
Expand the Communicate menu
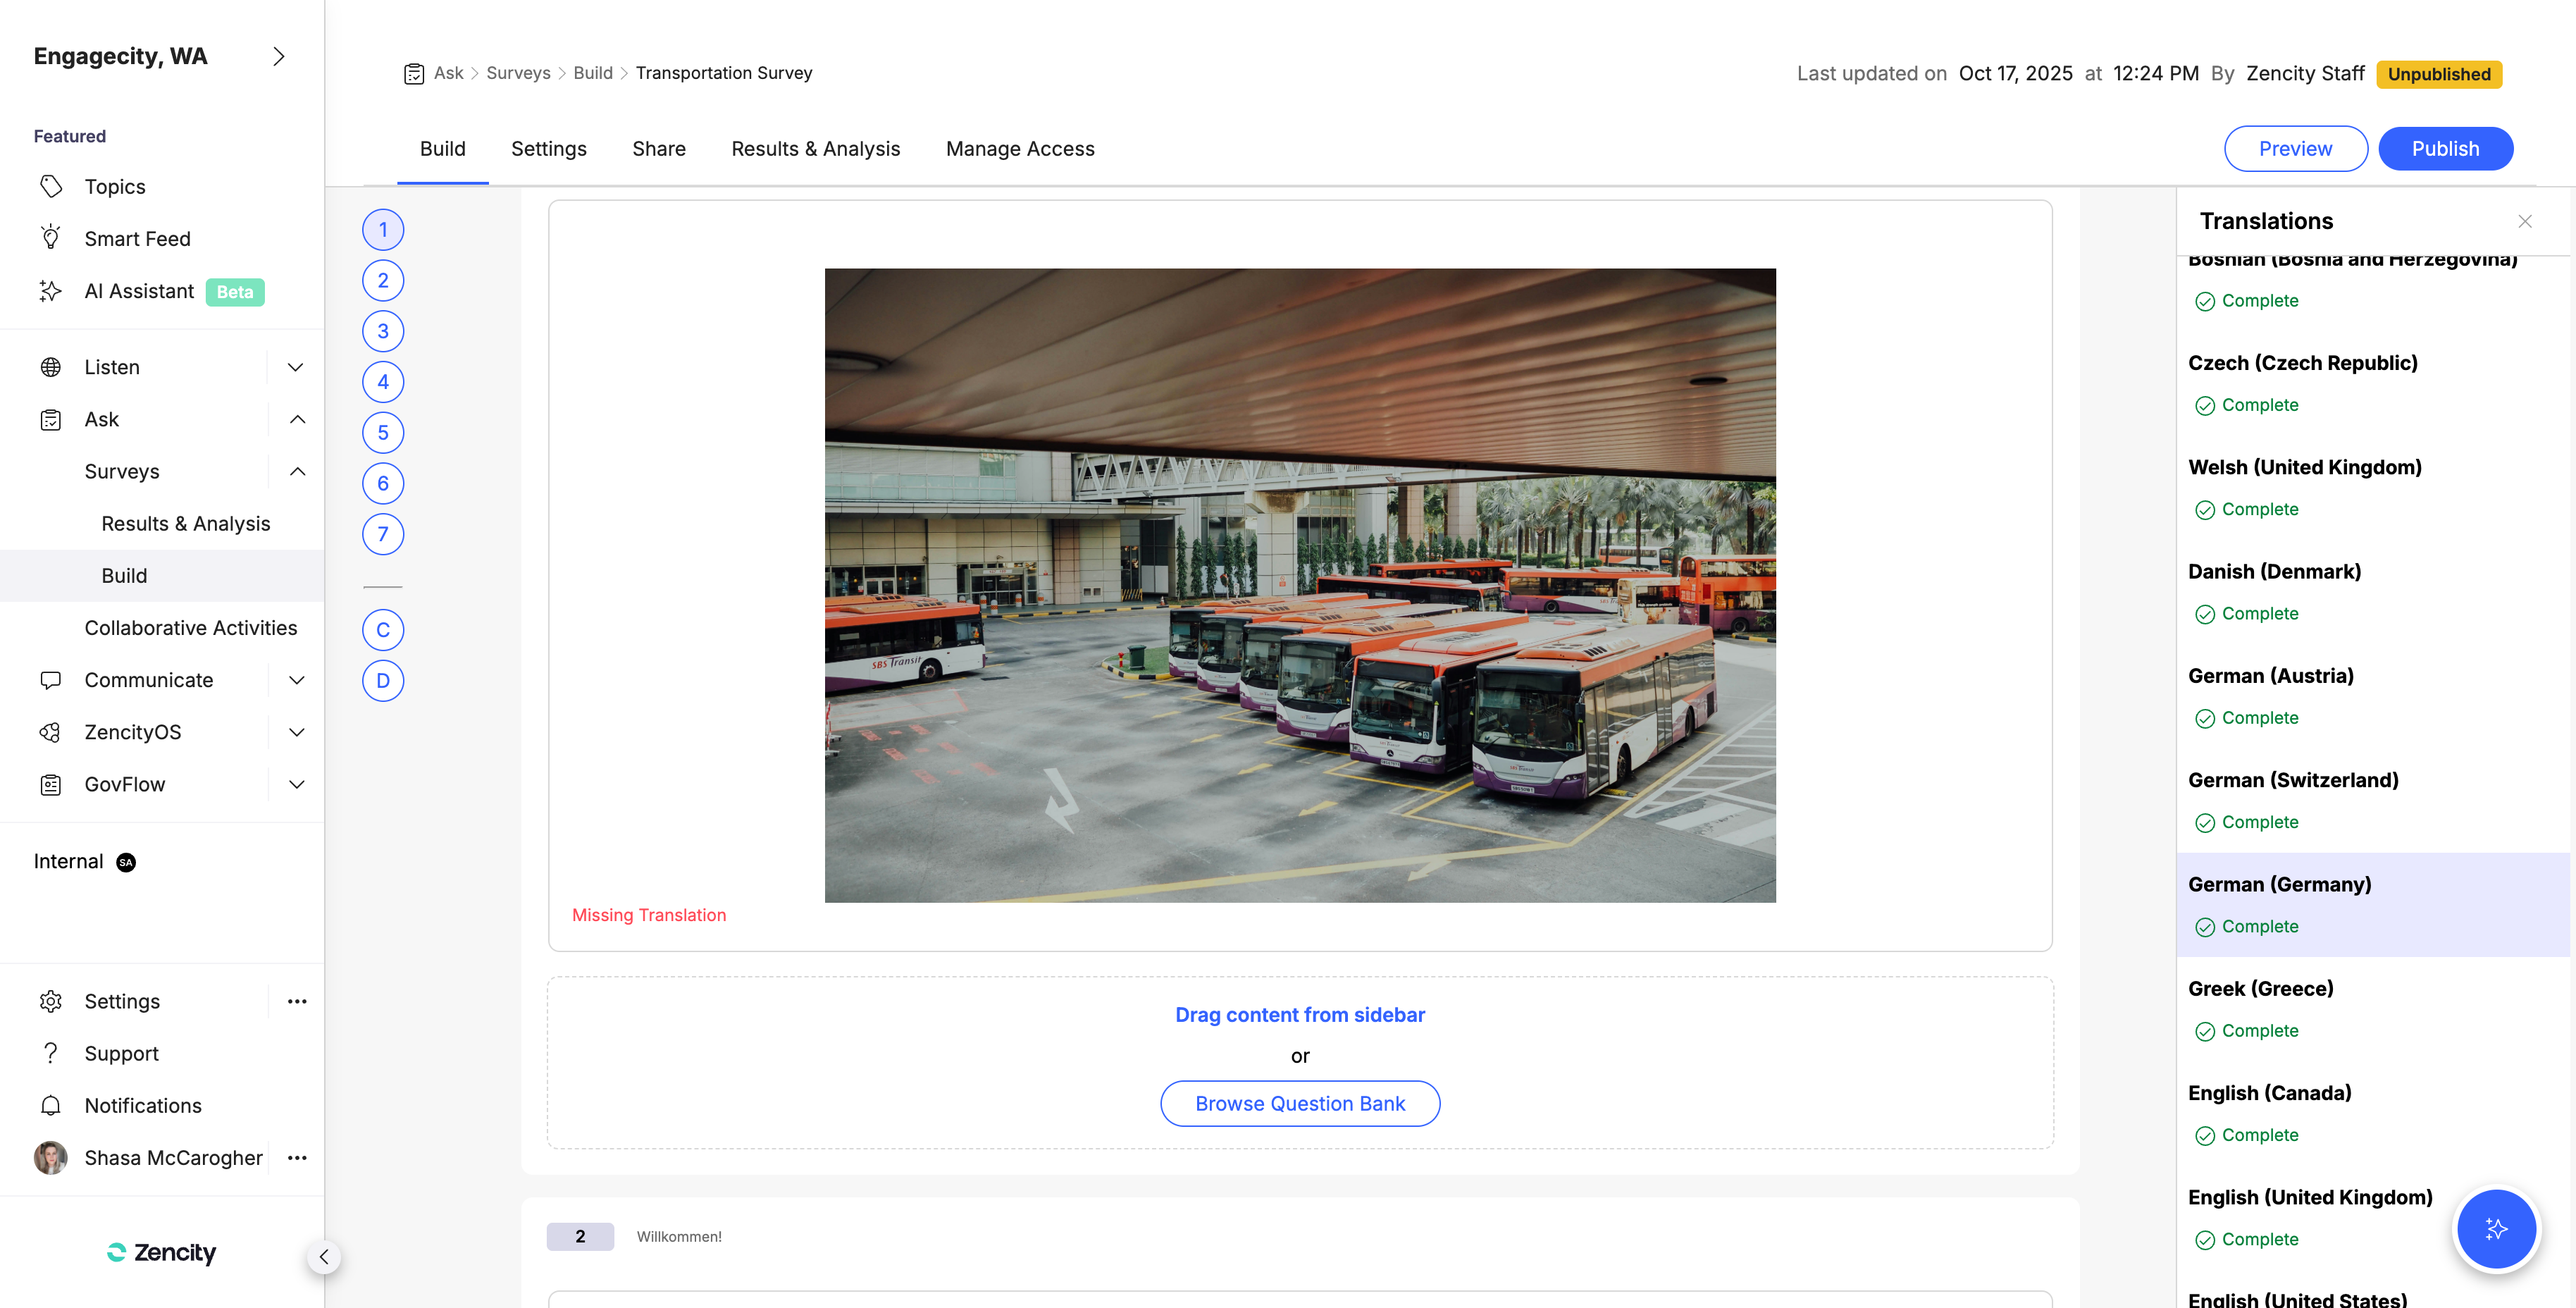point(297,680)
